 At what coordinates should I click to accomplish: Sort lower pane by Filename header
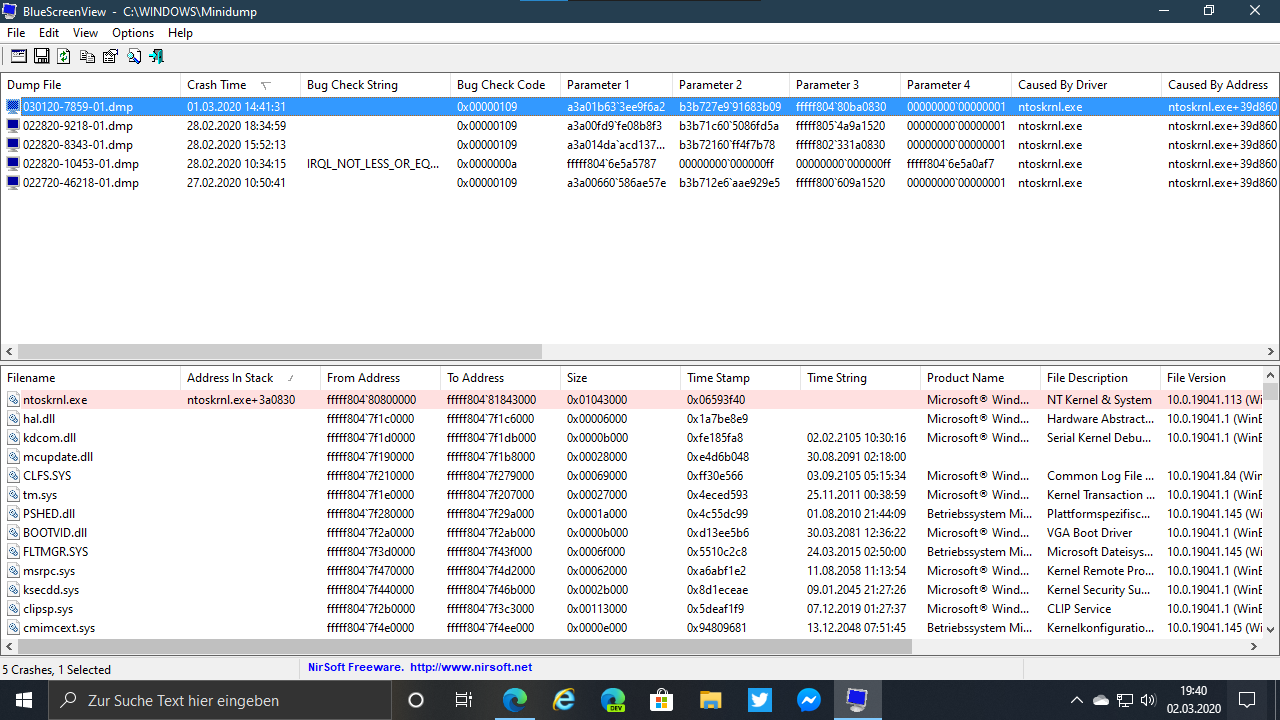(91, 378)
